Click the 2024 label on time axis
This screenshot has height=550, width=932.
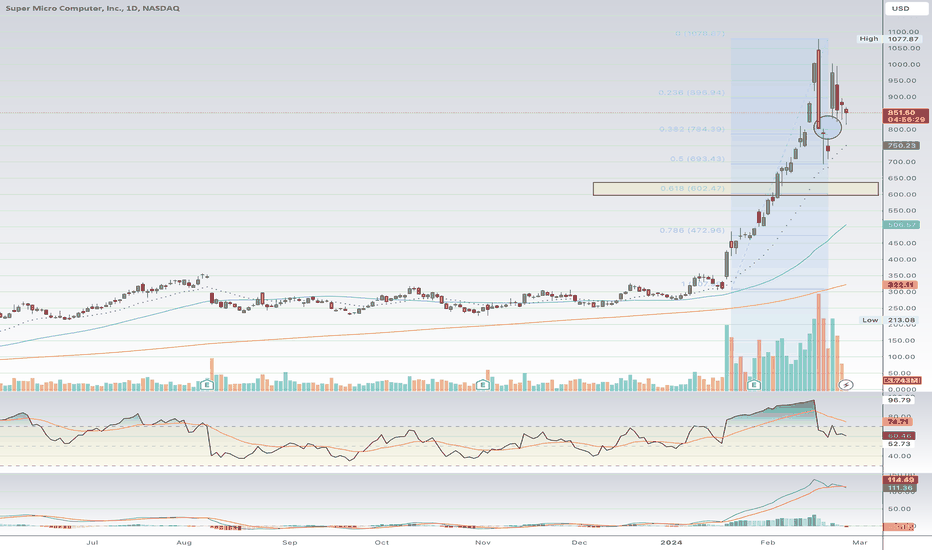[x=672, y=542]
